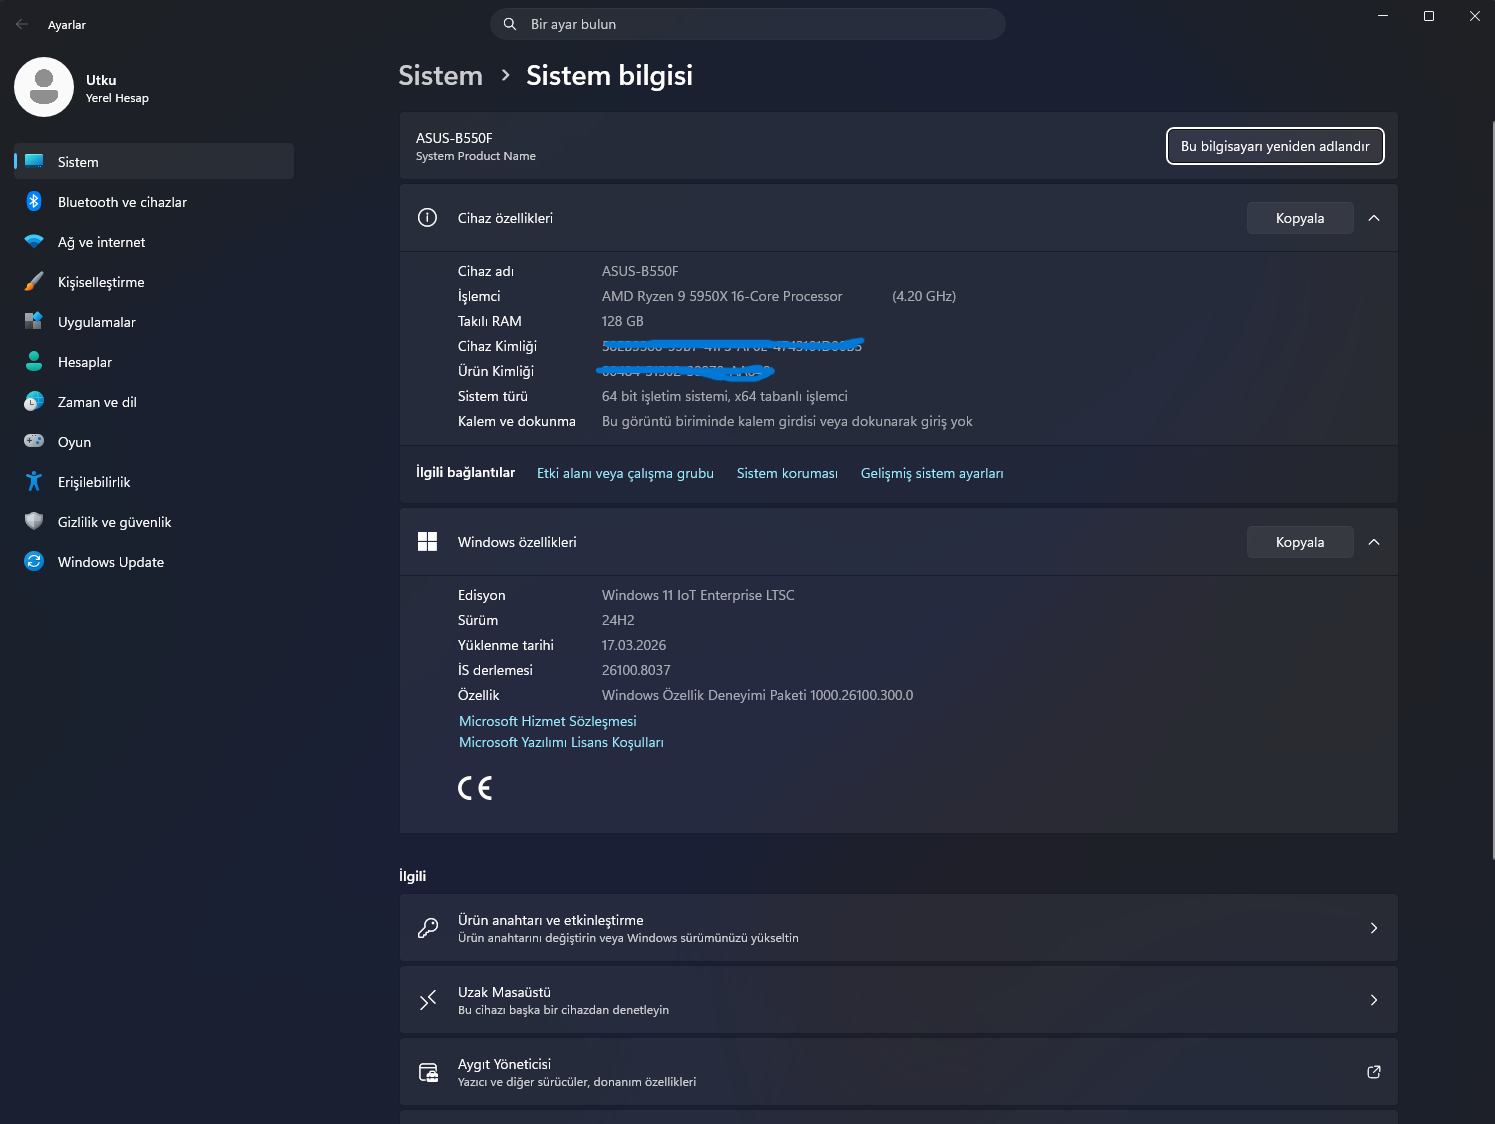Click the gamepad icon for Oyun
This screenshot has width=1495, height=1124.
coord(34,441)
